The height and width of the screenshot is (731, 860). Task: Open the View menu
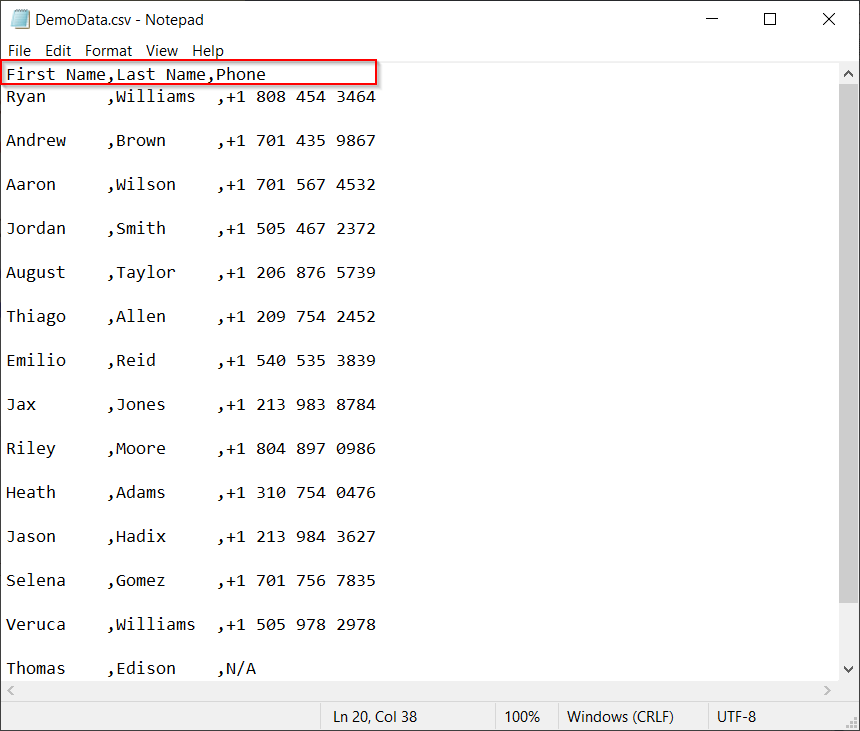coord(162,50)
